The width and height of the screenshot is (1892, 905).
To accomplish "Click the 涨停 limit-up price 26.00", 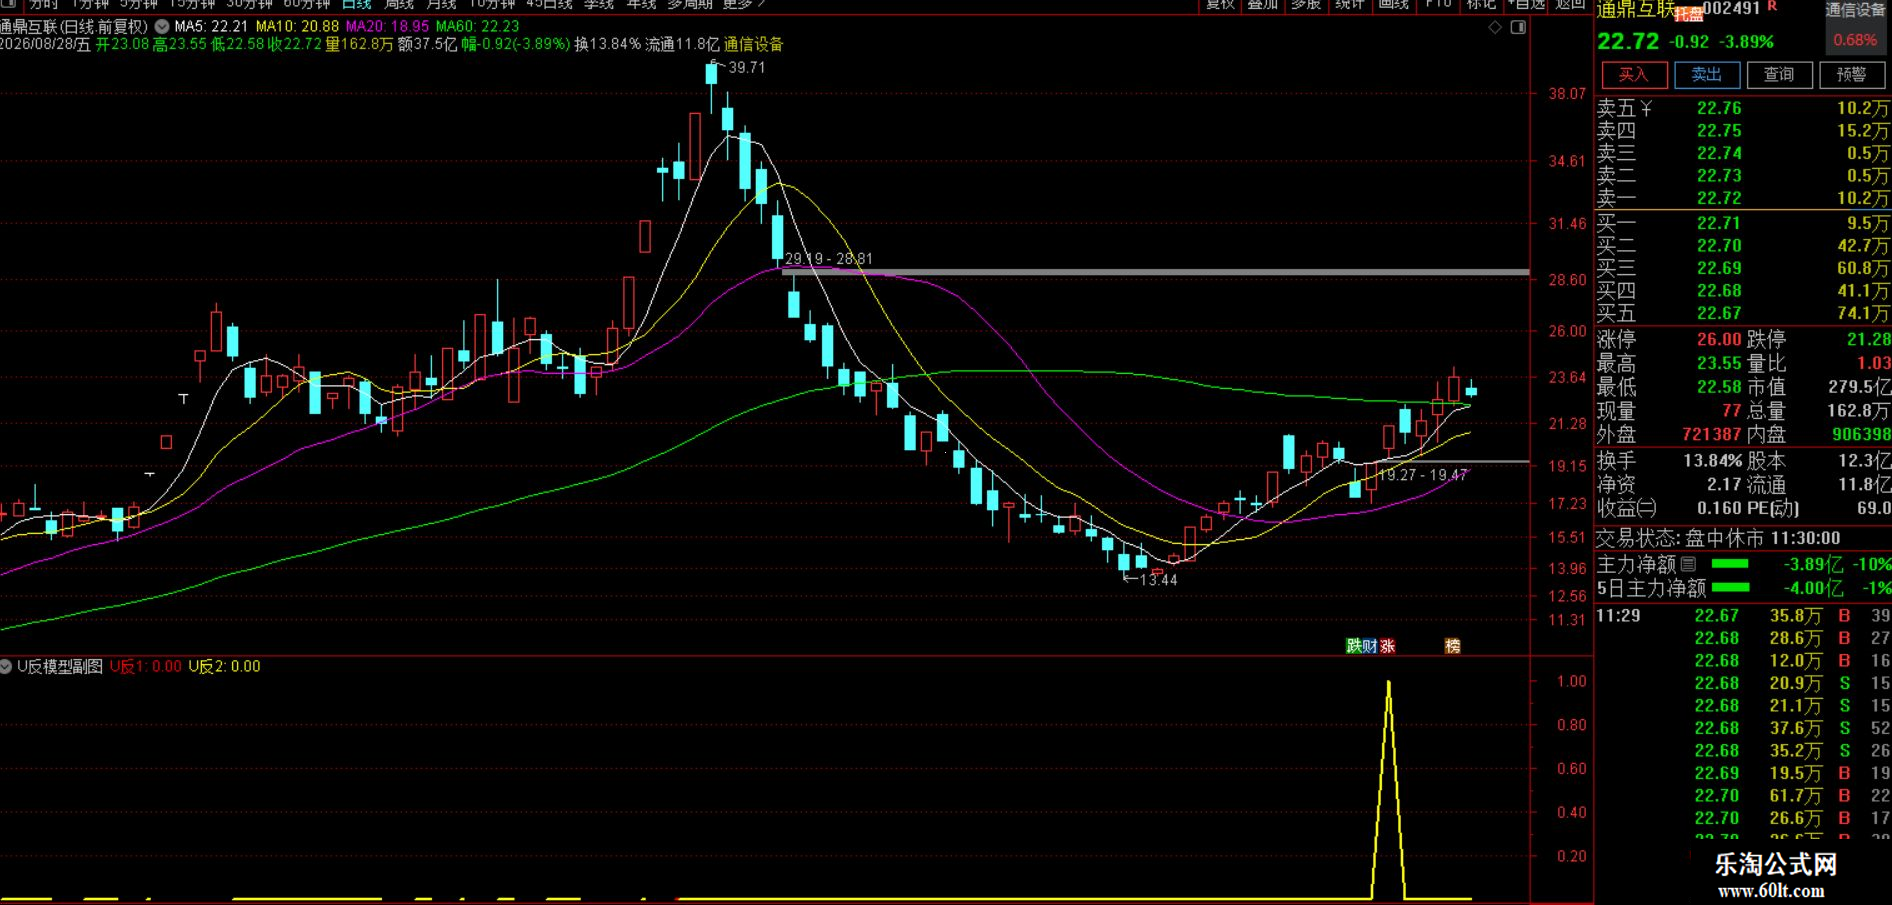I will pos(1719,340).
